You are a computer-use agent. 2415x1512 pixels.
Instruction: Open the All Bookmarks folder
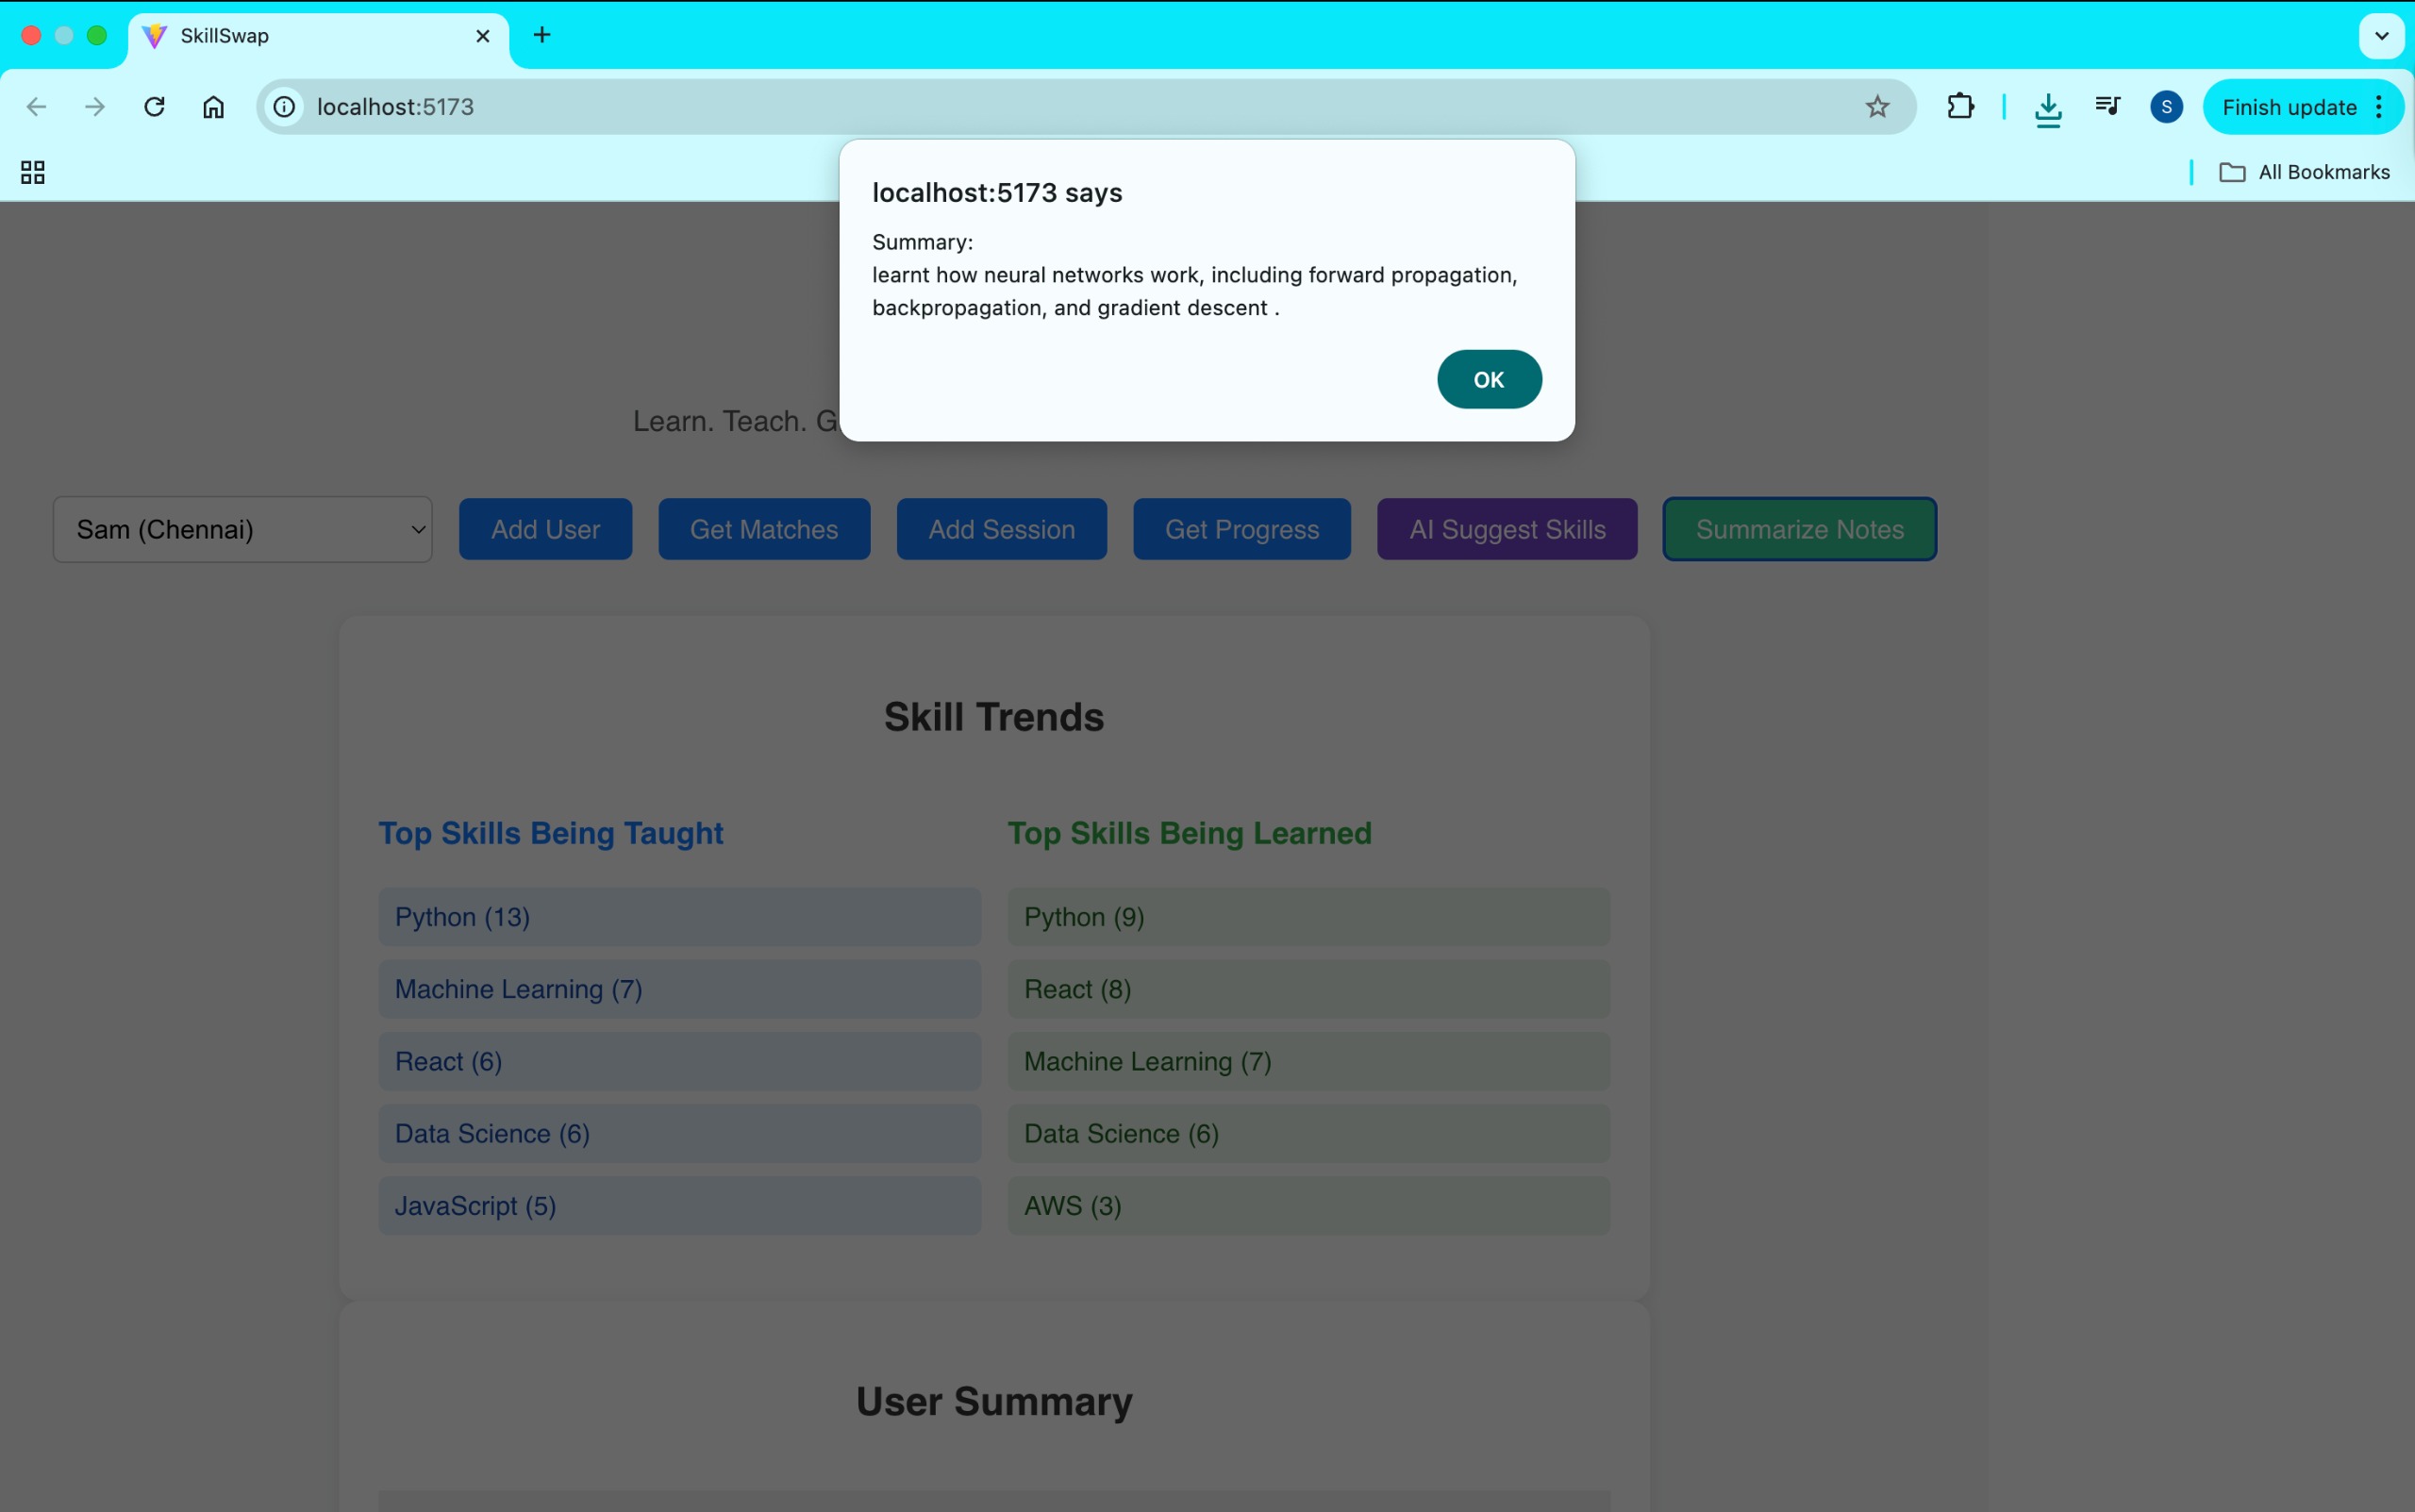click(x=2304, y=172)
